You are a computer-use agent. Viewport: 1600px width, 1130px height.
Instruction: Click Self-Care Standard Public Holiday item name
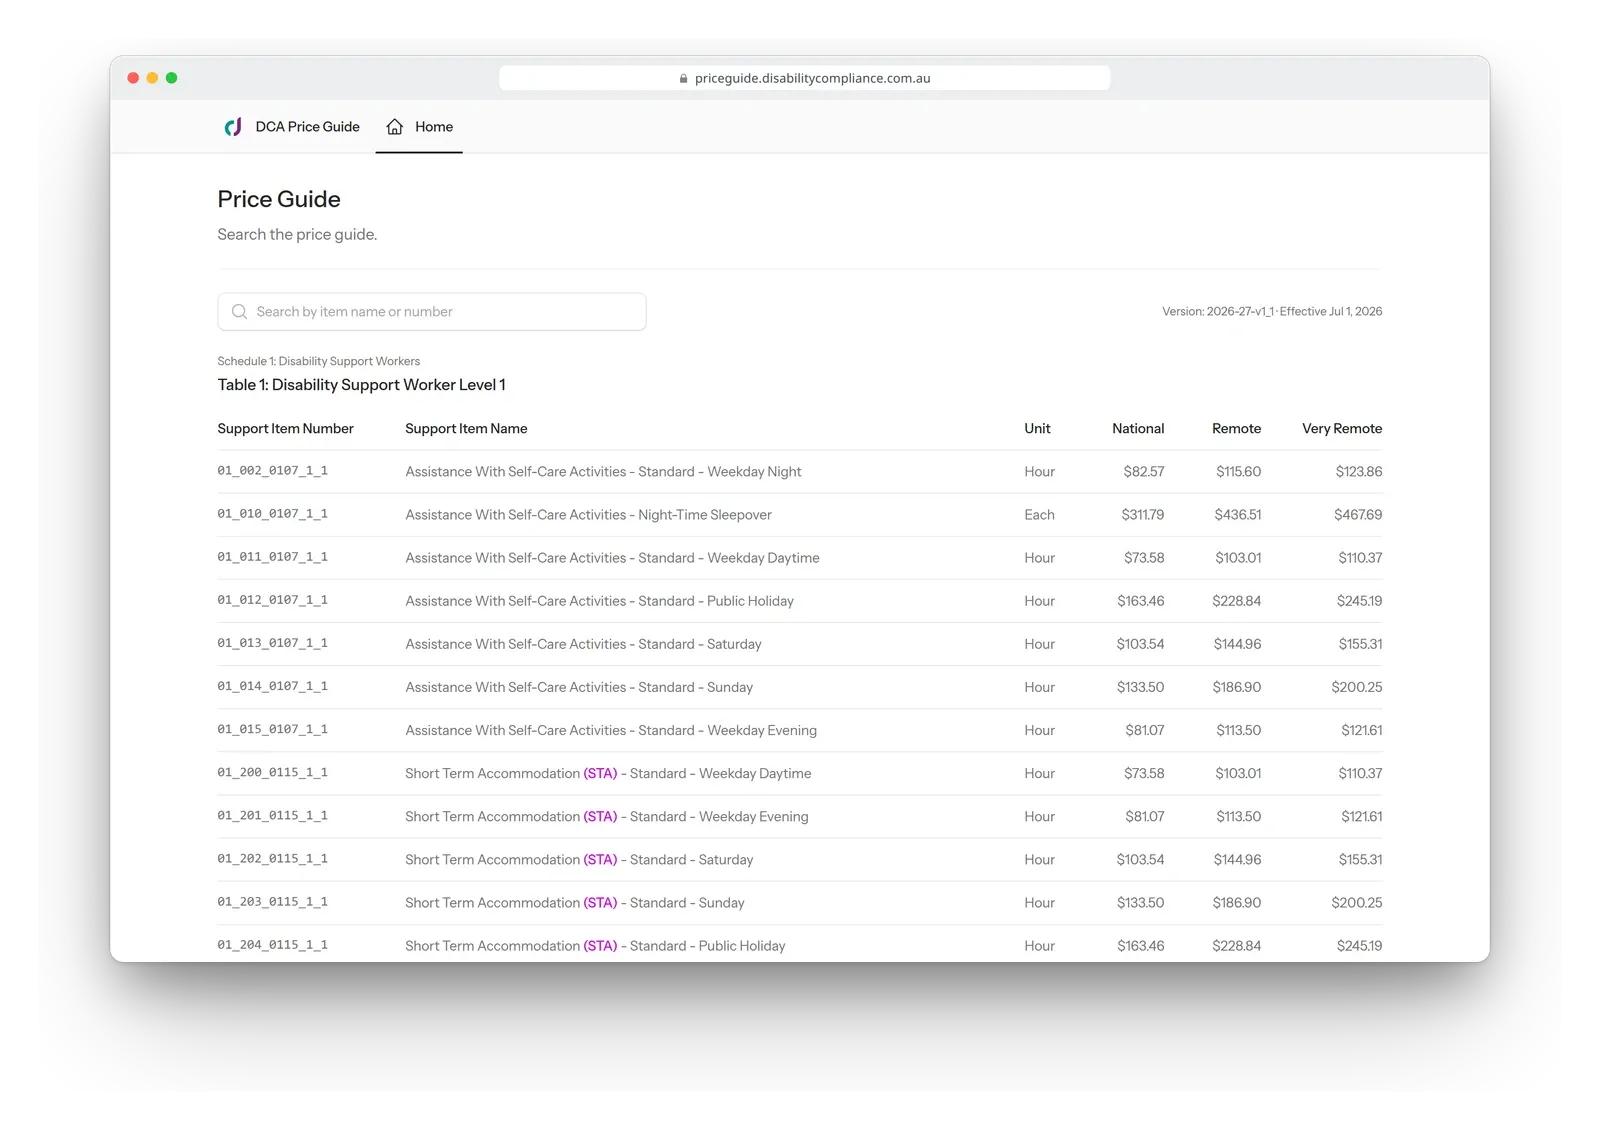pyautogui.click(x=599, y=601)
